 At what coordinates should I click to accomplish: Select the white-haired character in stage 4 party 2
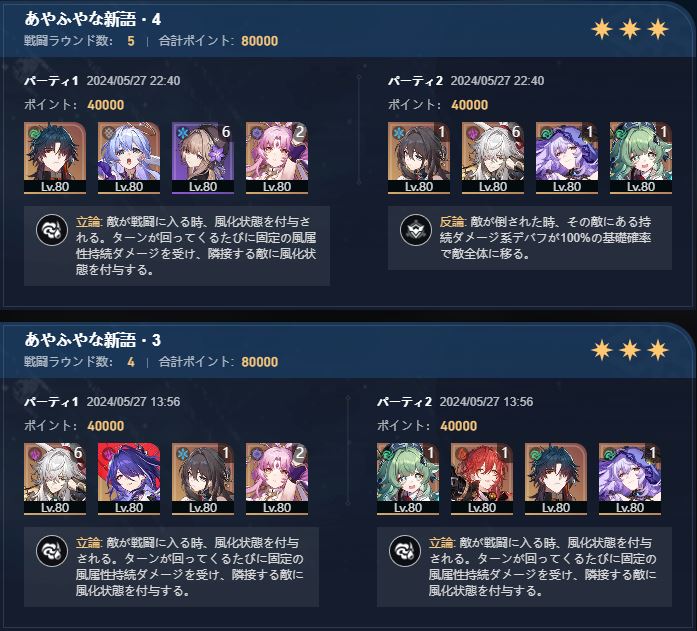[x=493, y=158]
